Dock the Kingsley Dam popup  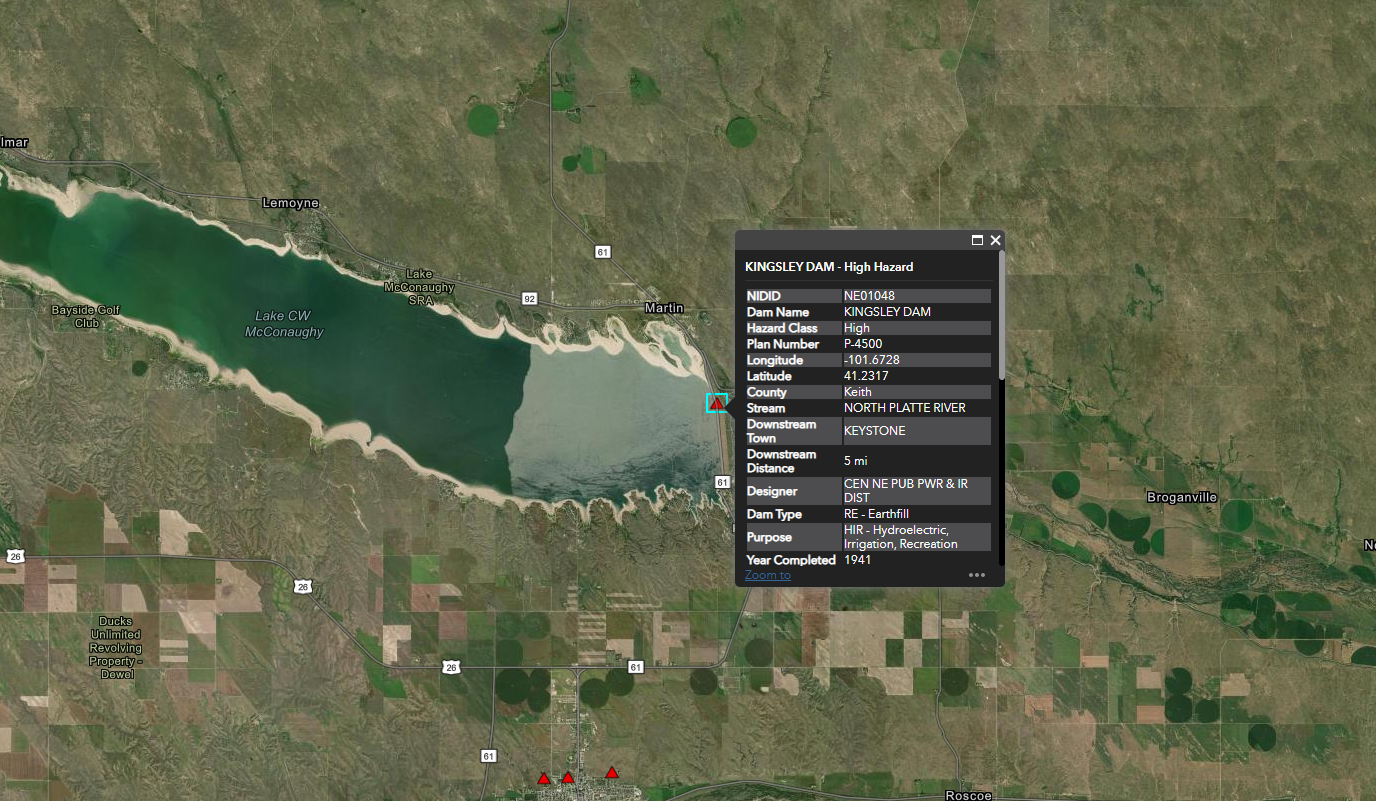coord(977,240)
